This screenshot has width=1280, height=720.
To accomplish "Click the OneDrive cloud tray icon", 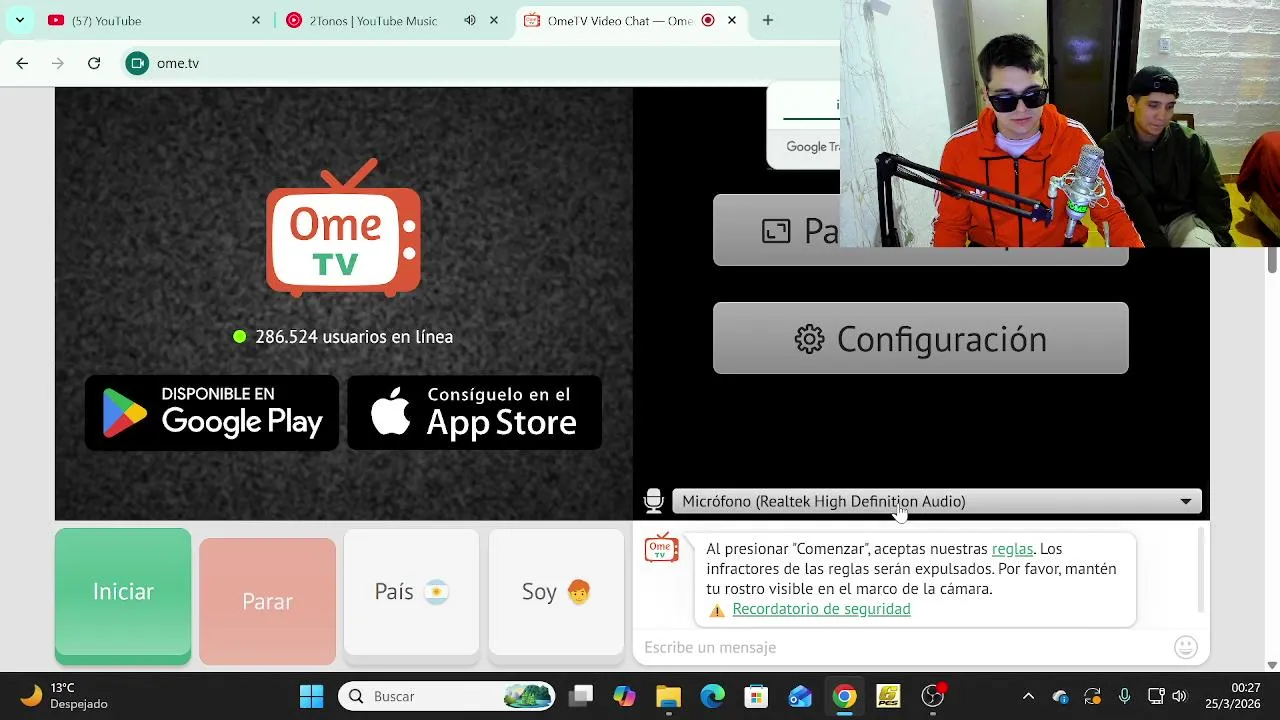I will (1060, 696).
